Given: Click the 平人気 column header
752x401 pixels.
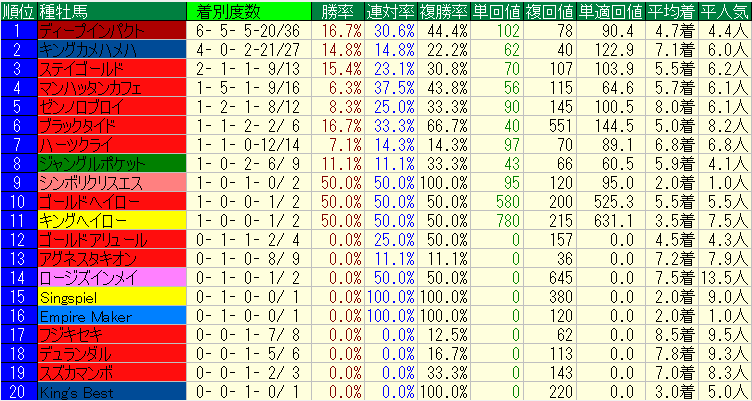Looking at the screenshot, I should pos(725,11).
